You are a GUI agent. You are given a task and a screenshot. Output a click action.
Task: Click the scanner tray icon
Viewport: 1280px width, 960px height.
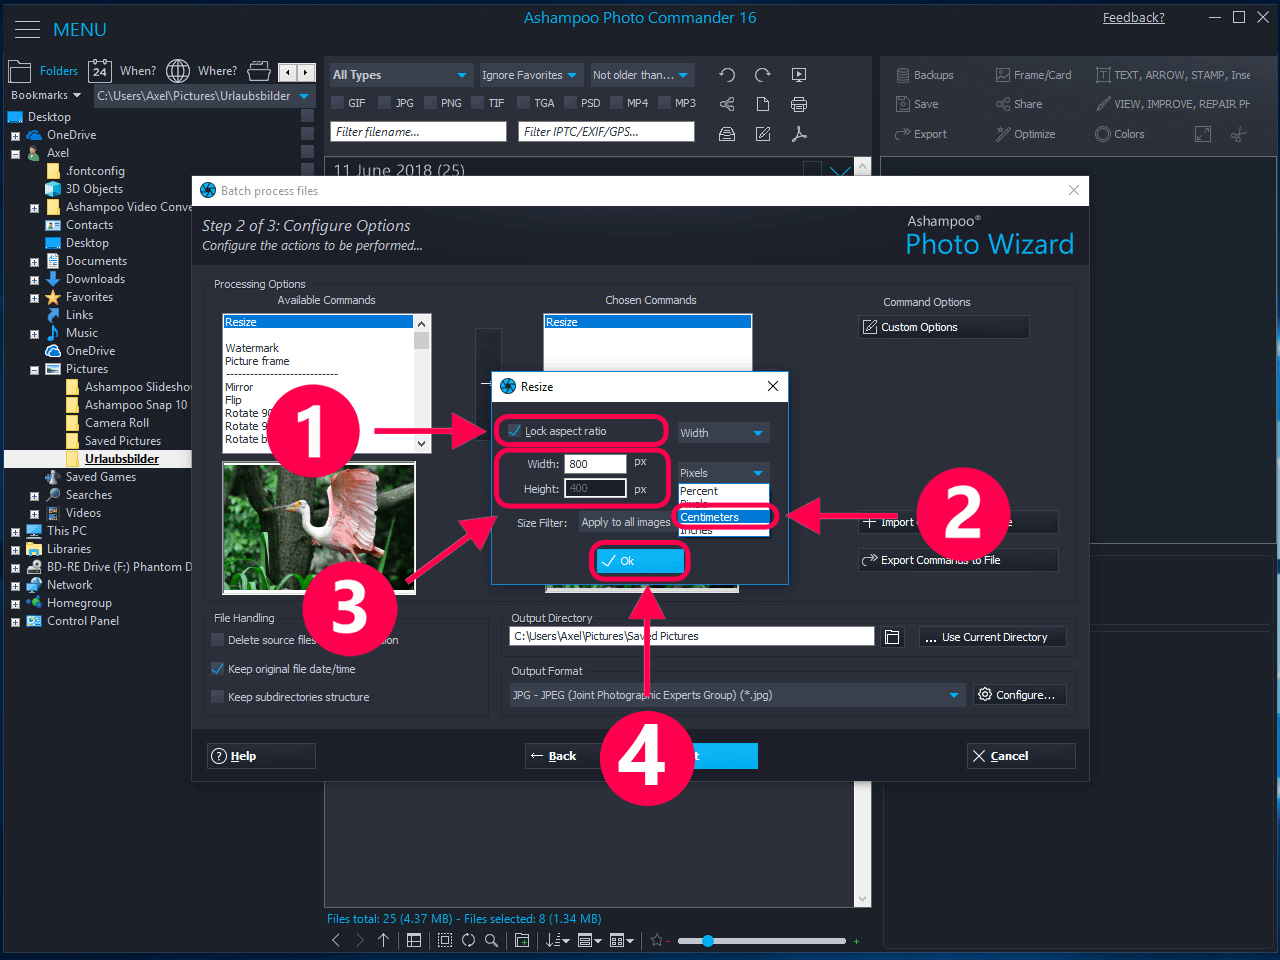click(x=727, y=134)
